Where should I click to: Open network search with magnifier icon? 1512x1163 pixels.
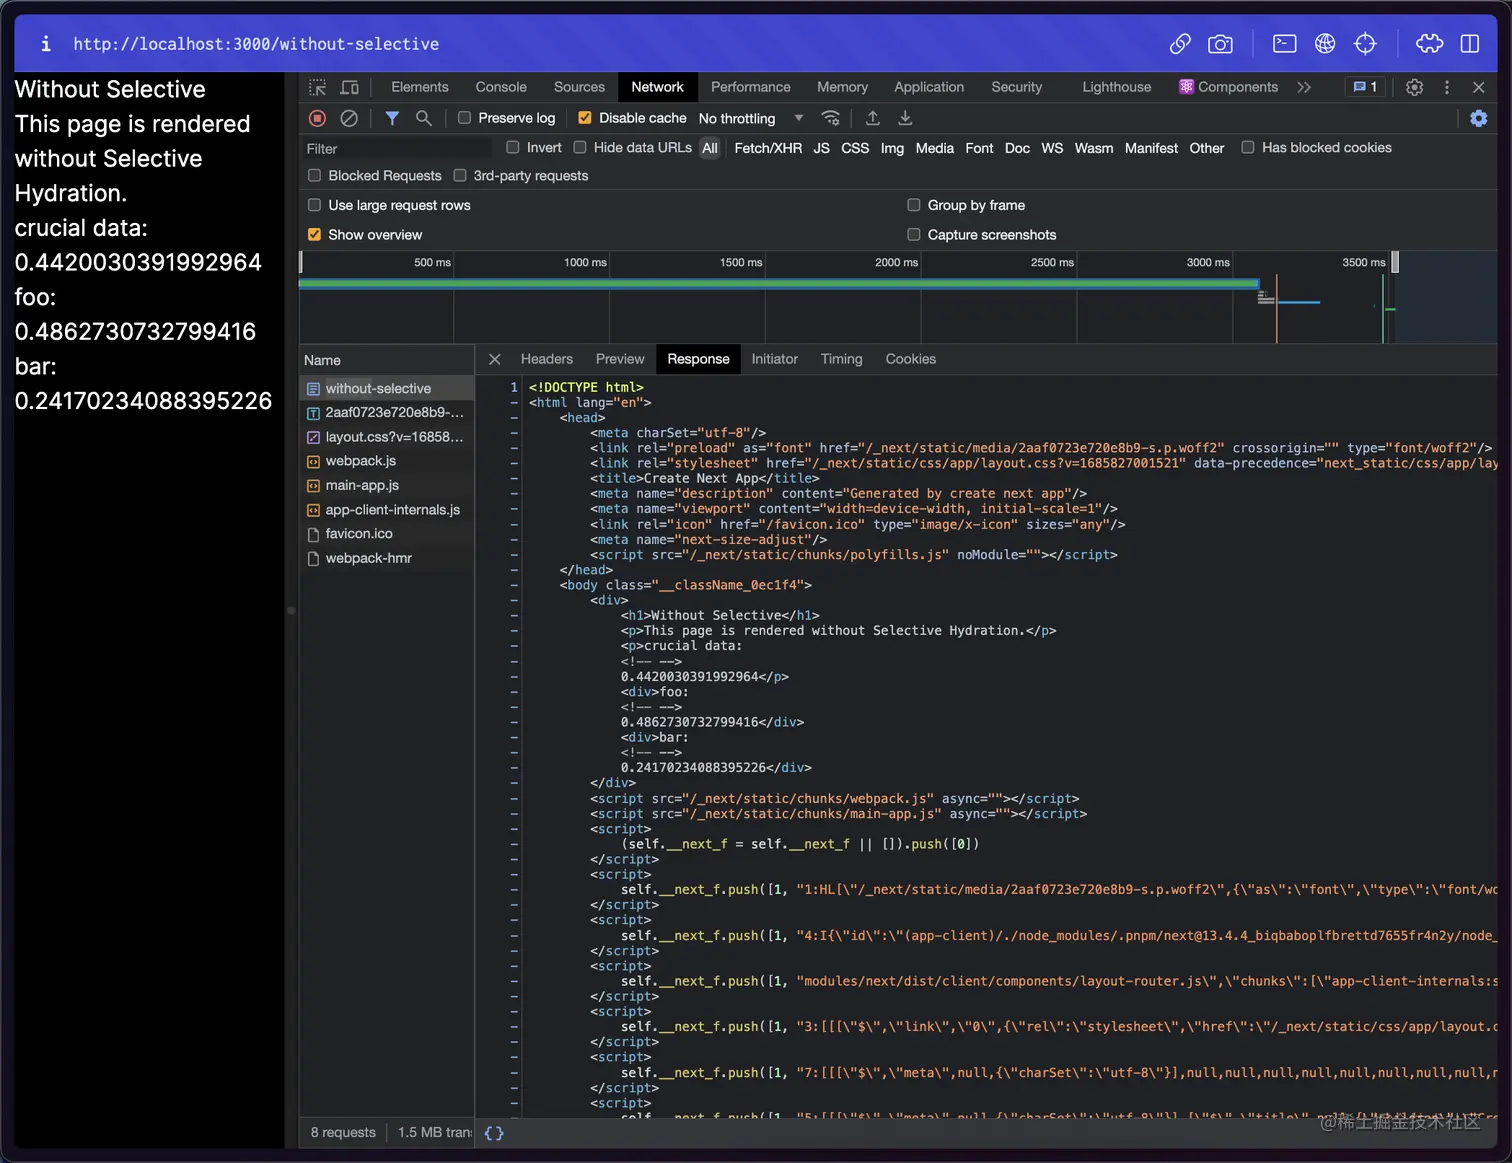point(424,118)
